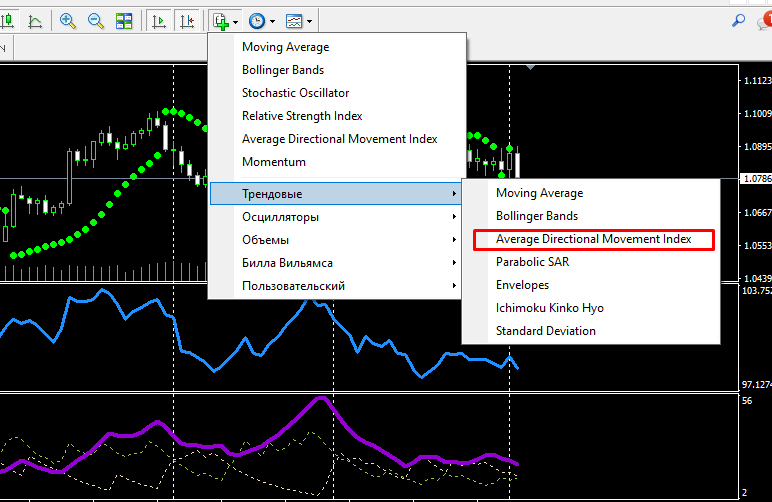Select Parabolic SAR indicator
The height and width of the screenshot is (502, 772).
coord(591,262)
